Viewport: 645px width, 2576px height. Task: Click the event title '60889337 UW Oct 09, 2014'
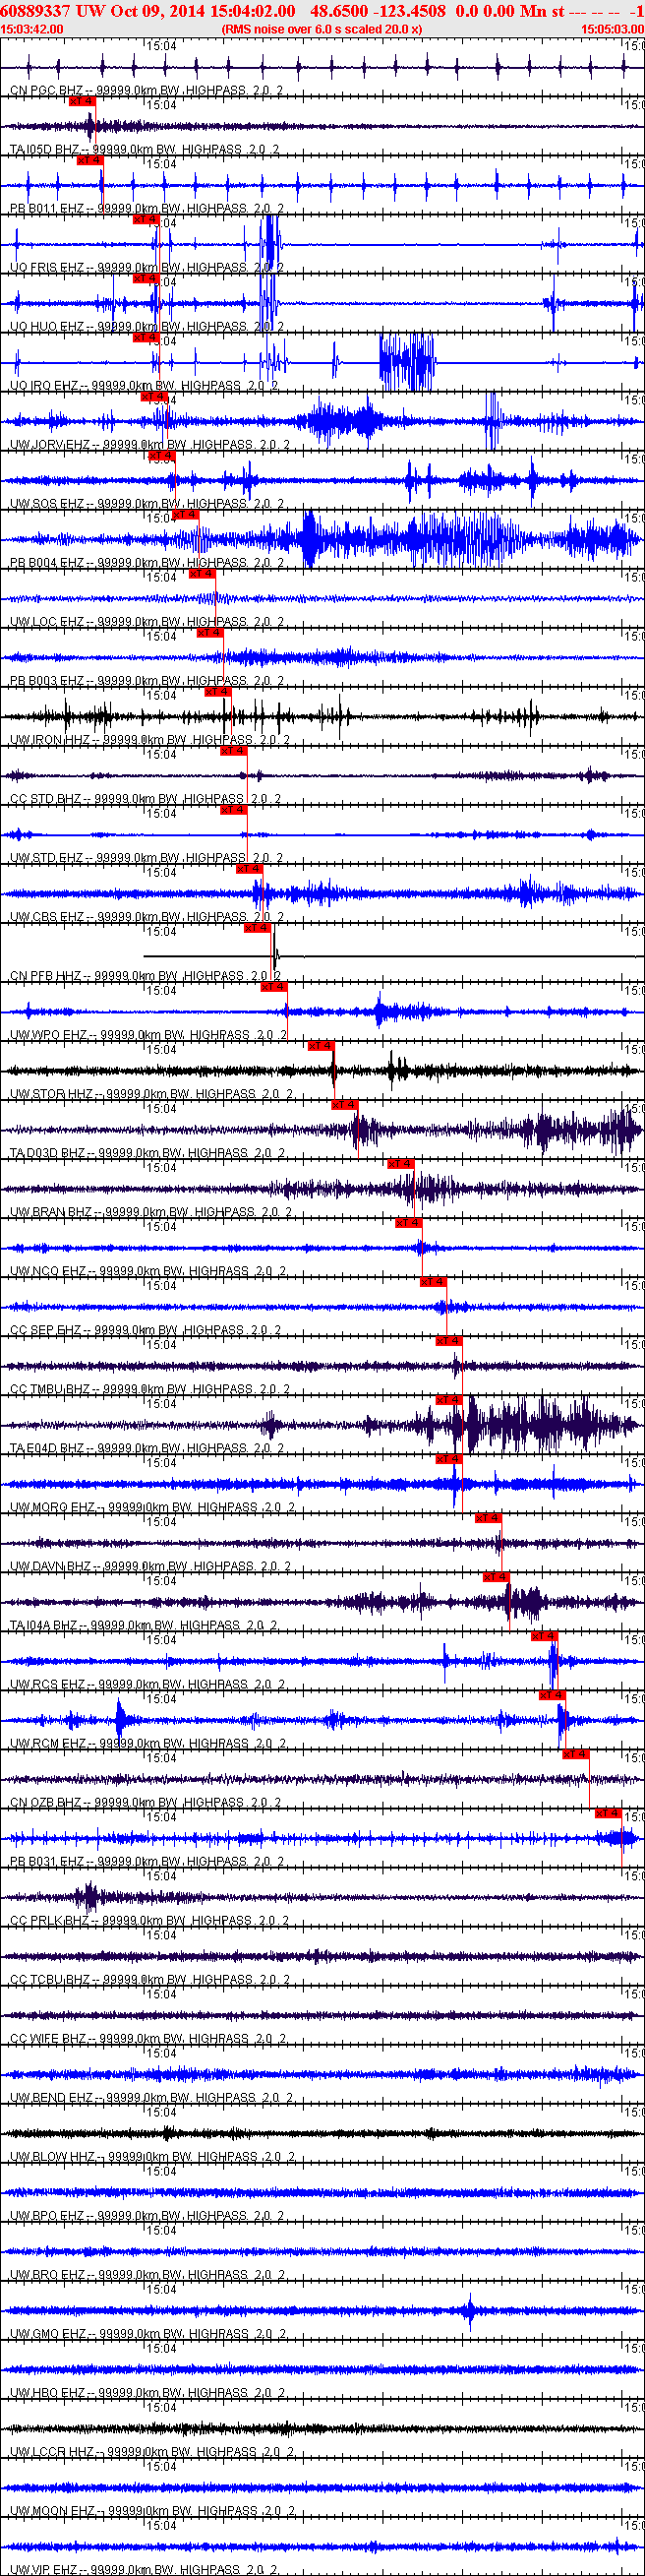coord(103,10)
